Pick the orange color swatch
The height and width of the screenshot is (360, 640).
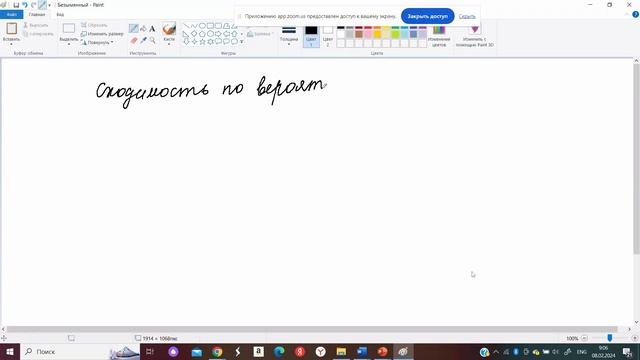point(377,33)
